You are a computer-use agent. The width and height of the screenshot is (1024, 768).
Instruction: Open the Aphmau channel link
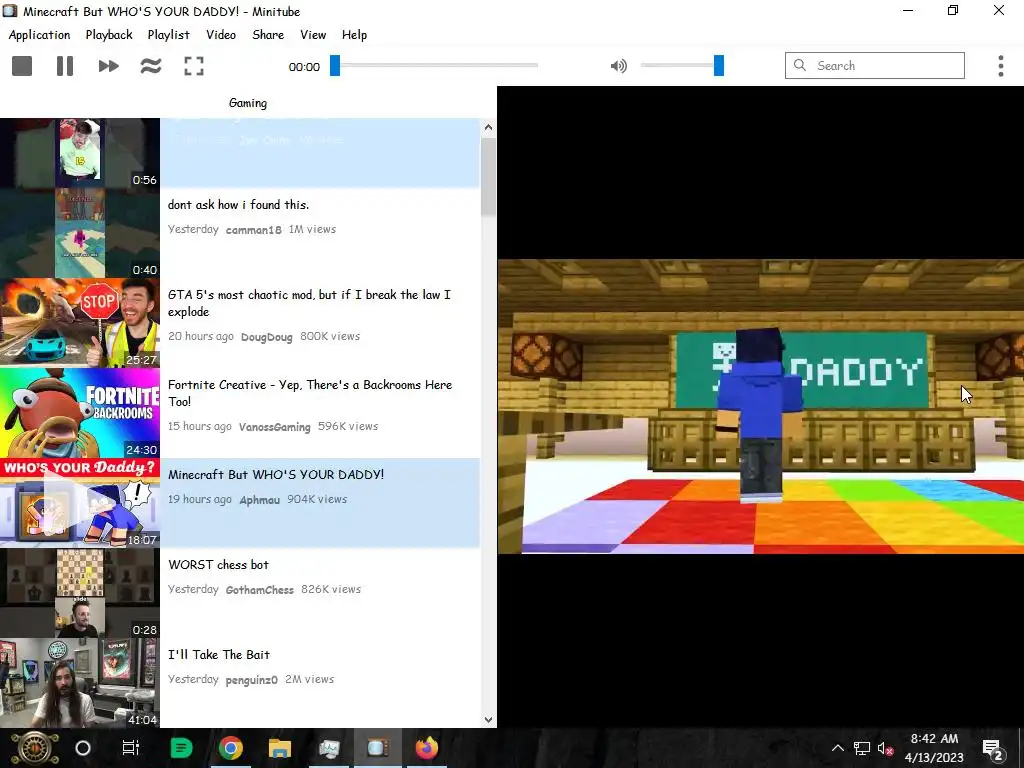click(259, 500)
